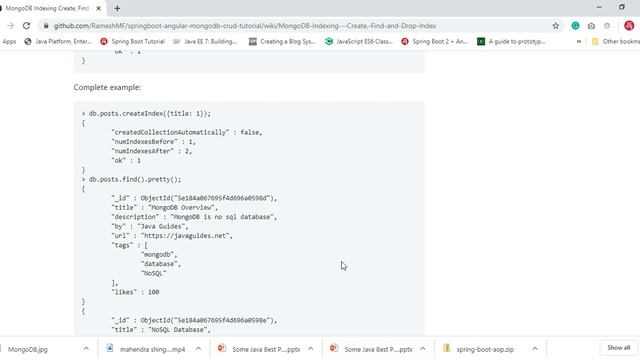Open Java EE 7: Building bookmark

(205, 41)
